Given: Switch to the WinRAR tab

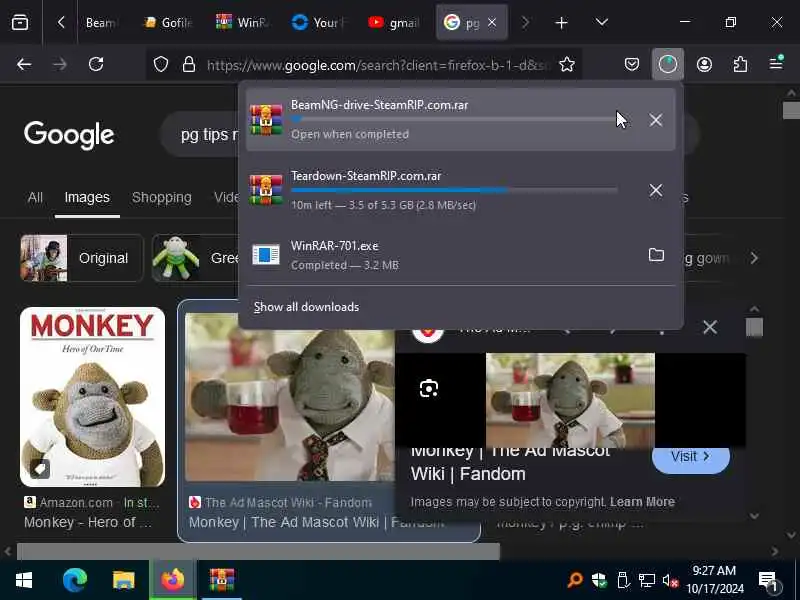Looking at the screenshot, I should pyautogui.click(x=243, y=22).
